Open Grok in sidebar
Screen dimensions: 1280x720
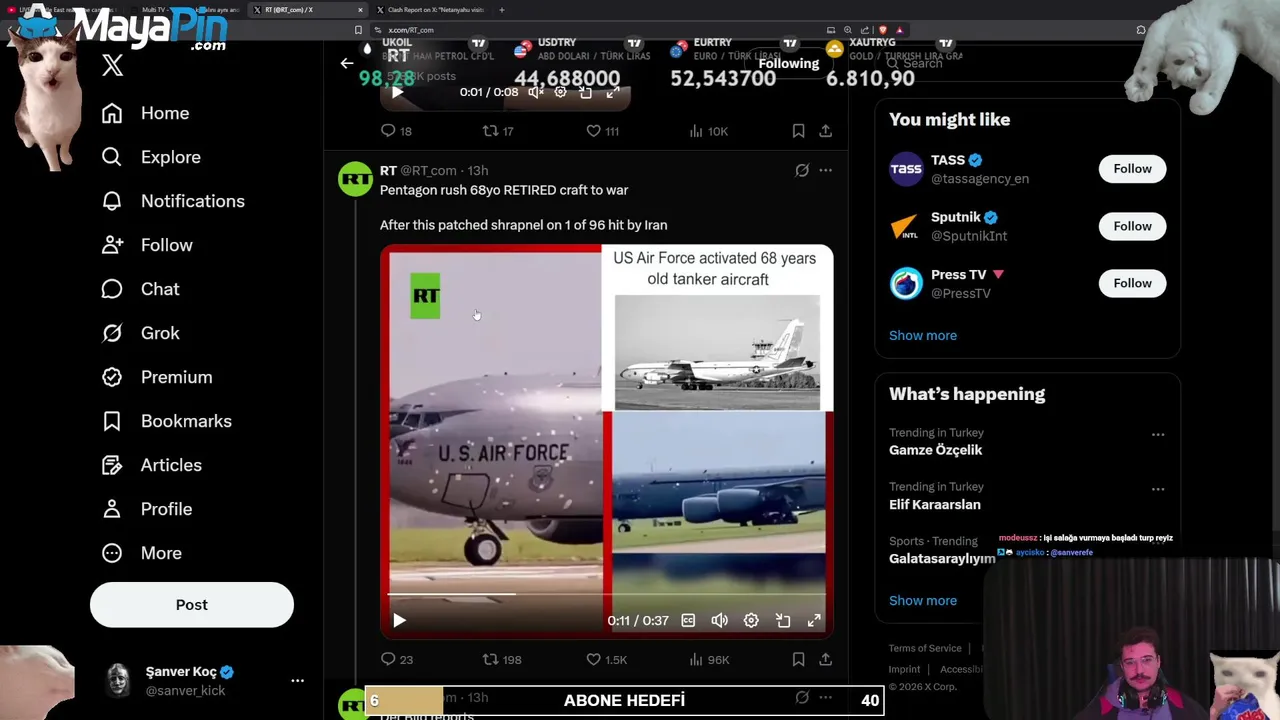pyautogui.click(x=140, y=333)
